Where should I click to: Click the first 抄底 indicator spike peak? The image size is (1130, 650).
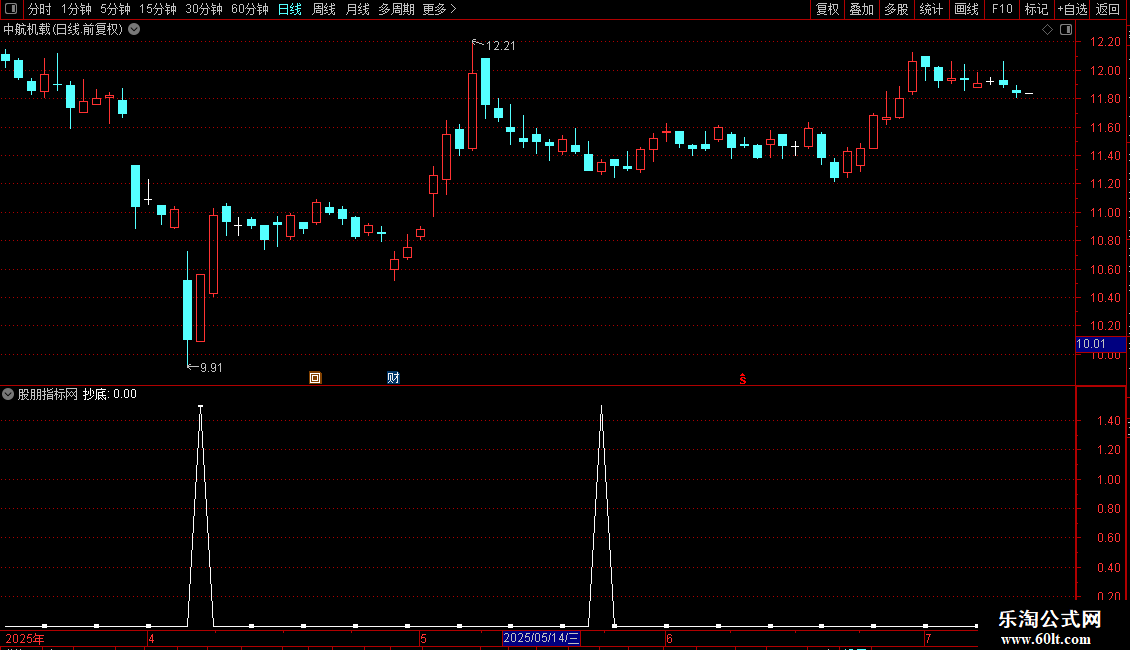tap(200, 407)
